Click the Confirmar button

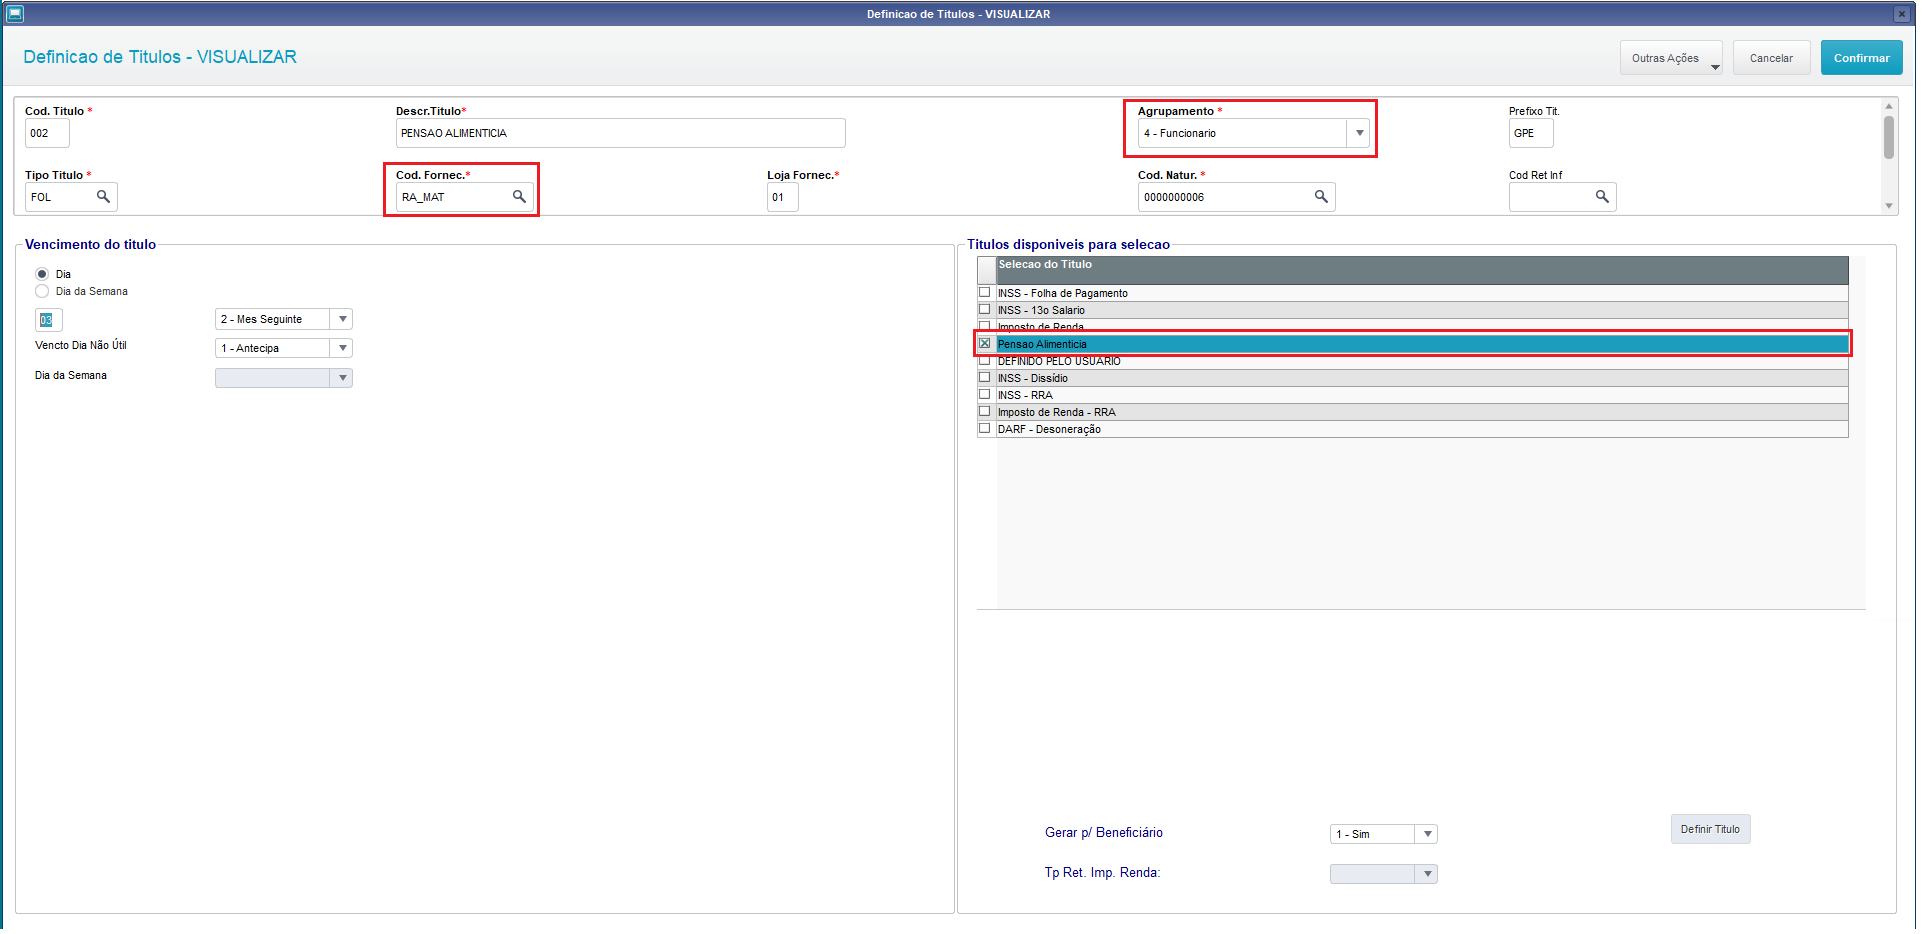[x=1861, y=58]
